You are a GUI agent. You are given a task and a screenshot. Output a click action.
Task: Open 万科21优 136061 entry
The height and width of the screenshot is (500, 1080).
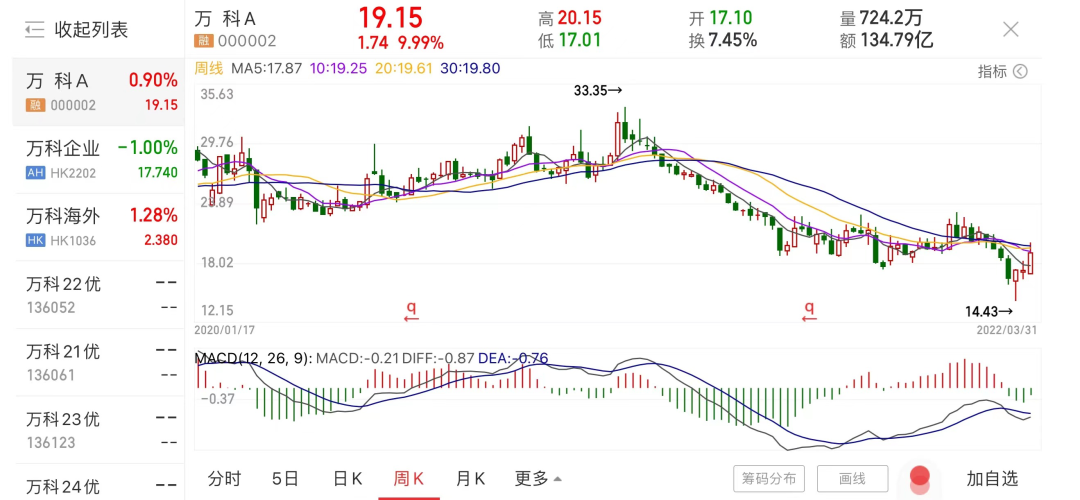[x=98, y=363]
